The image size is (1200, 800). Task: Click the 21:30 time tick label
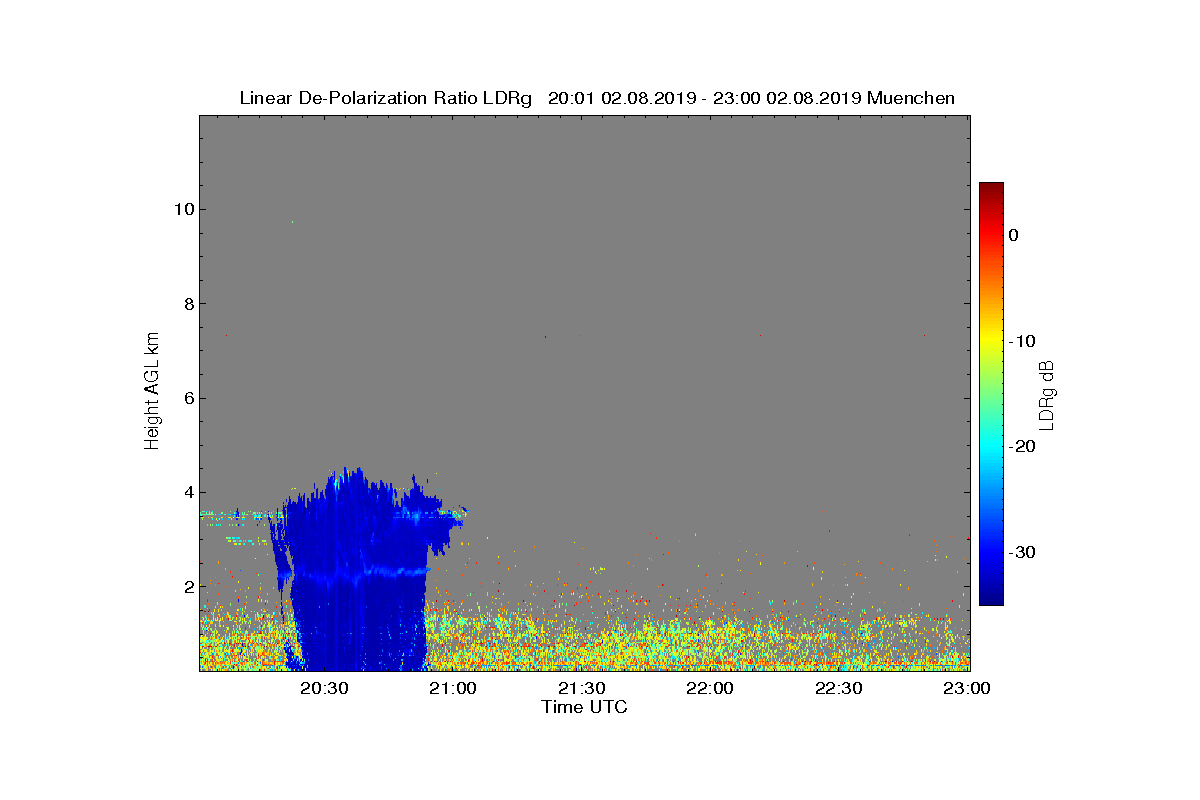[x=581, y=688]
